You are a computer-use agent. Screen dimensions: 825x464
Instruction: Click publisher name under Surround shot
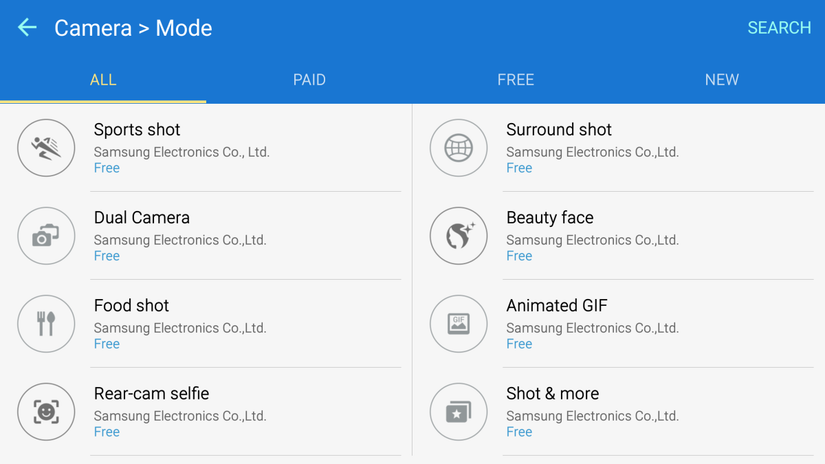(x=592, y=152)
